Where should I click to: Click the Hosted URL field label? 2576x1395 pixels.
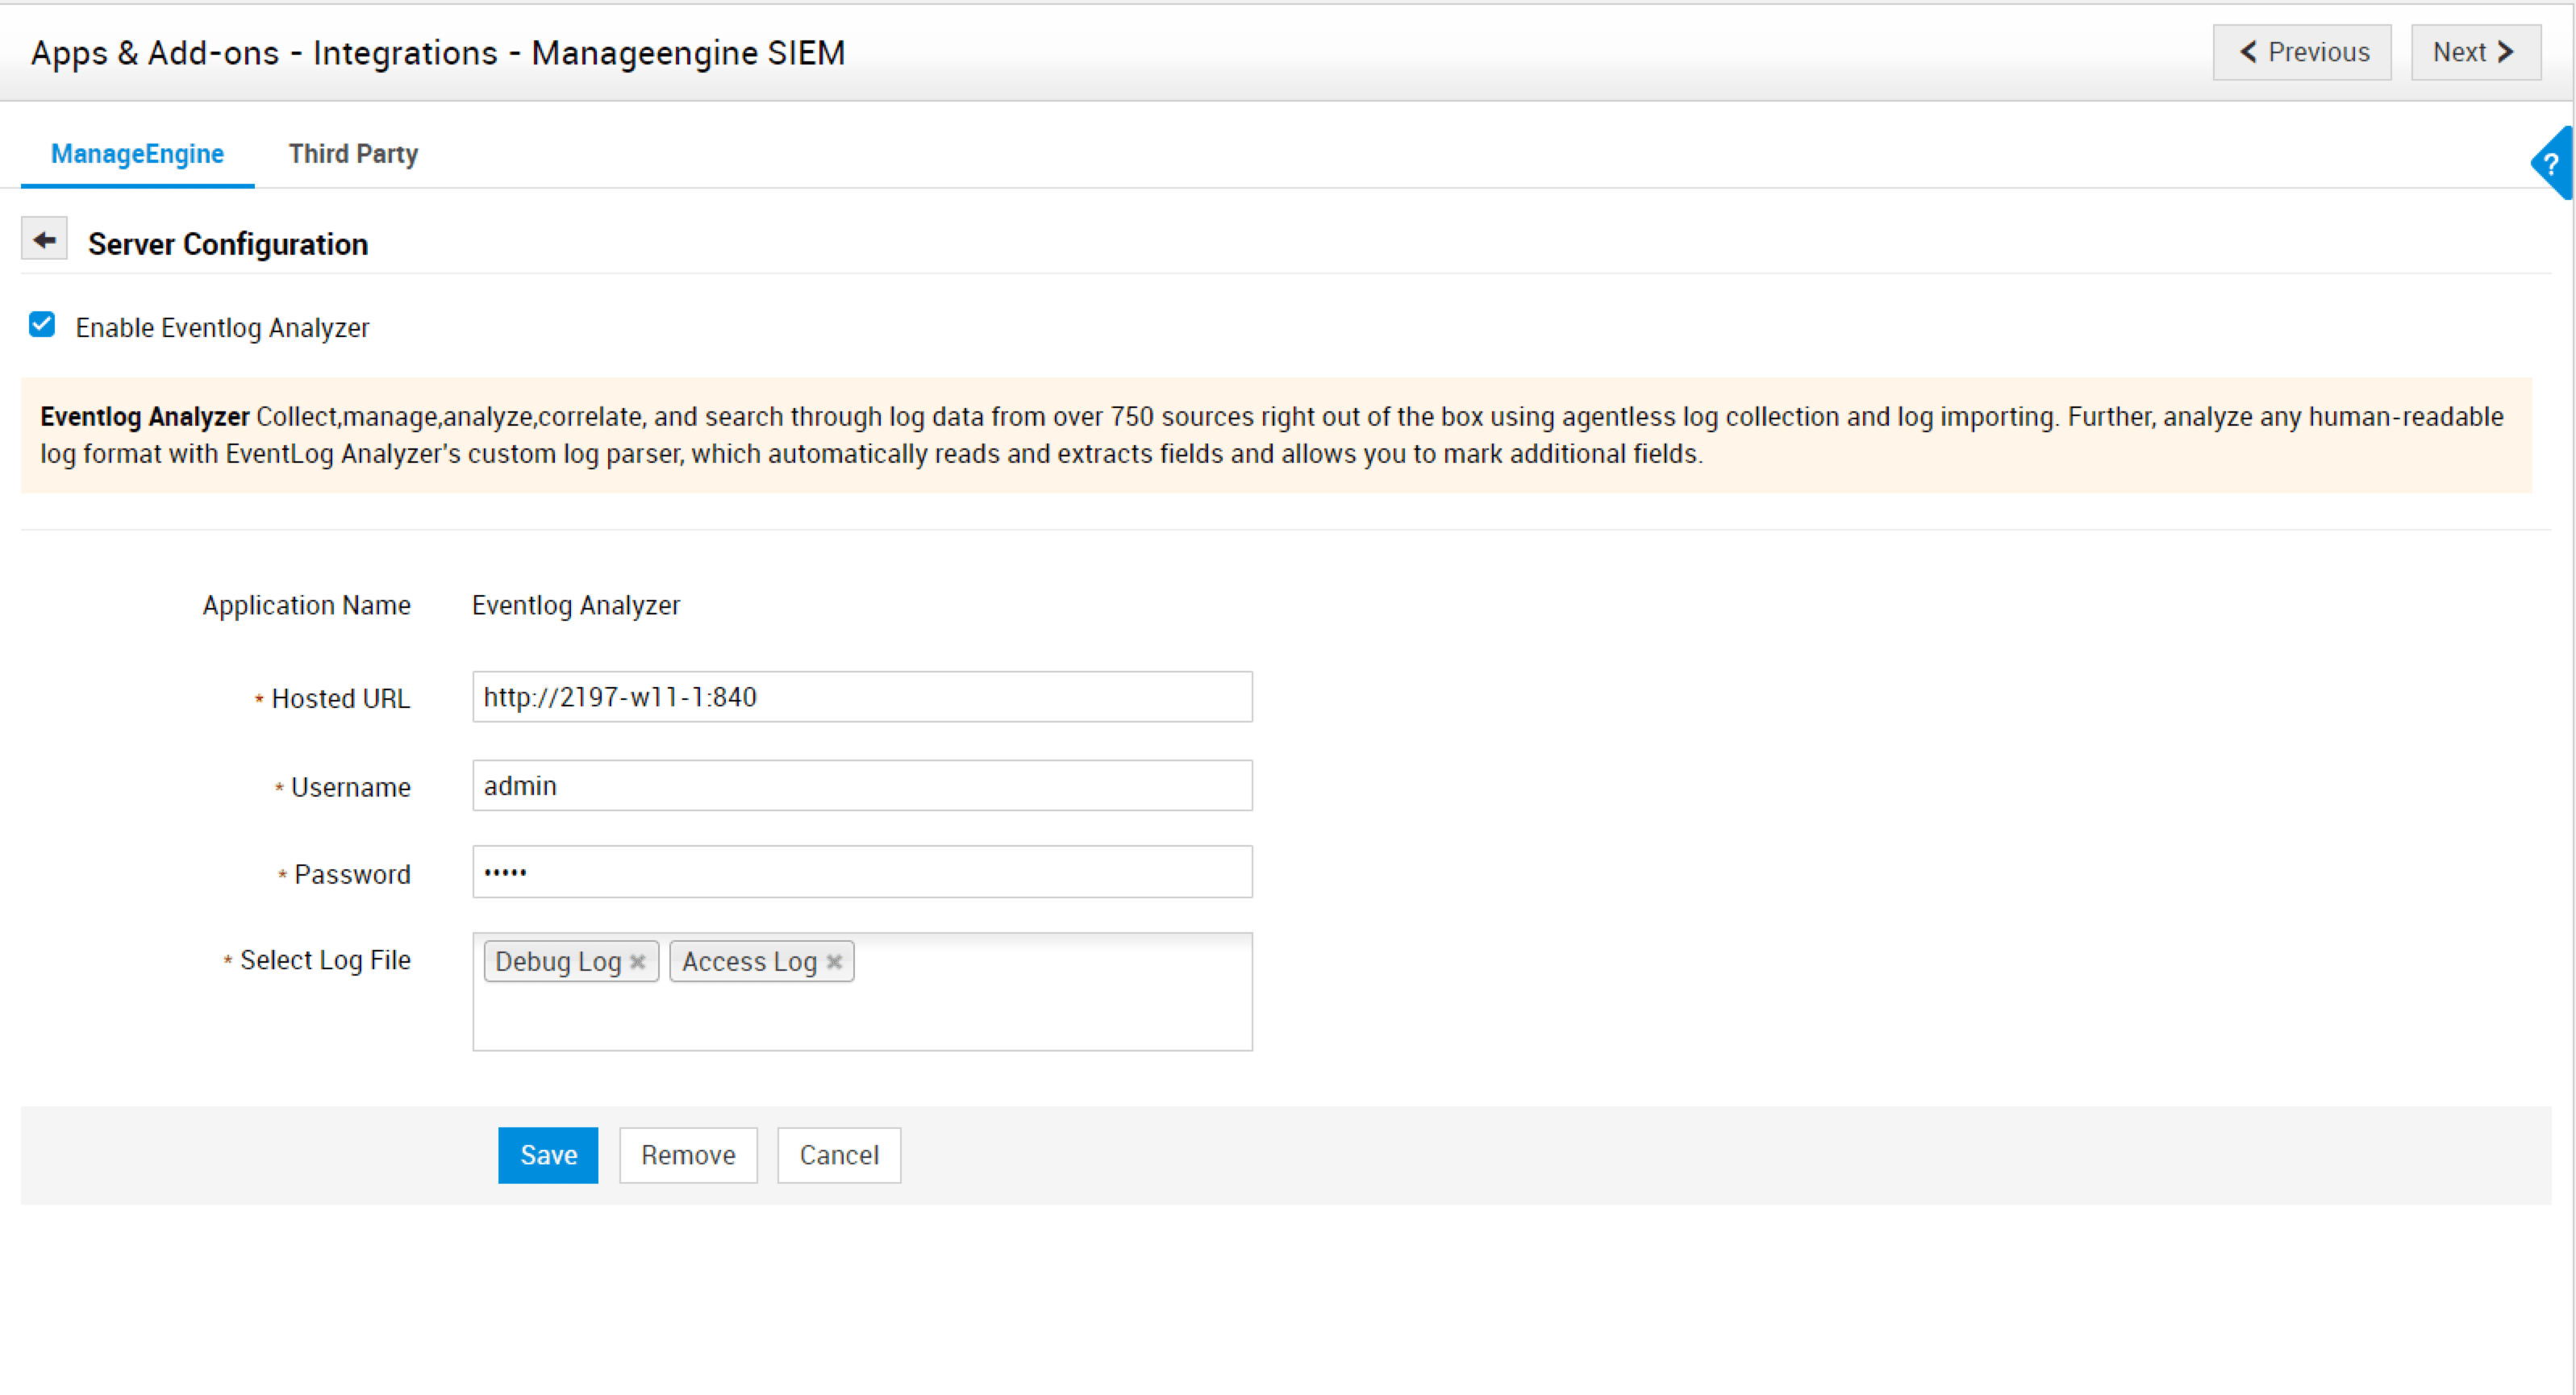pyautogui.click(x=341, y=699)
